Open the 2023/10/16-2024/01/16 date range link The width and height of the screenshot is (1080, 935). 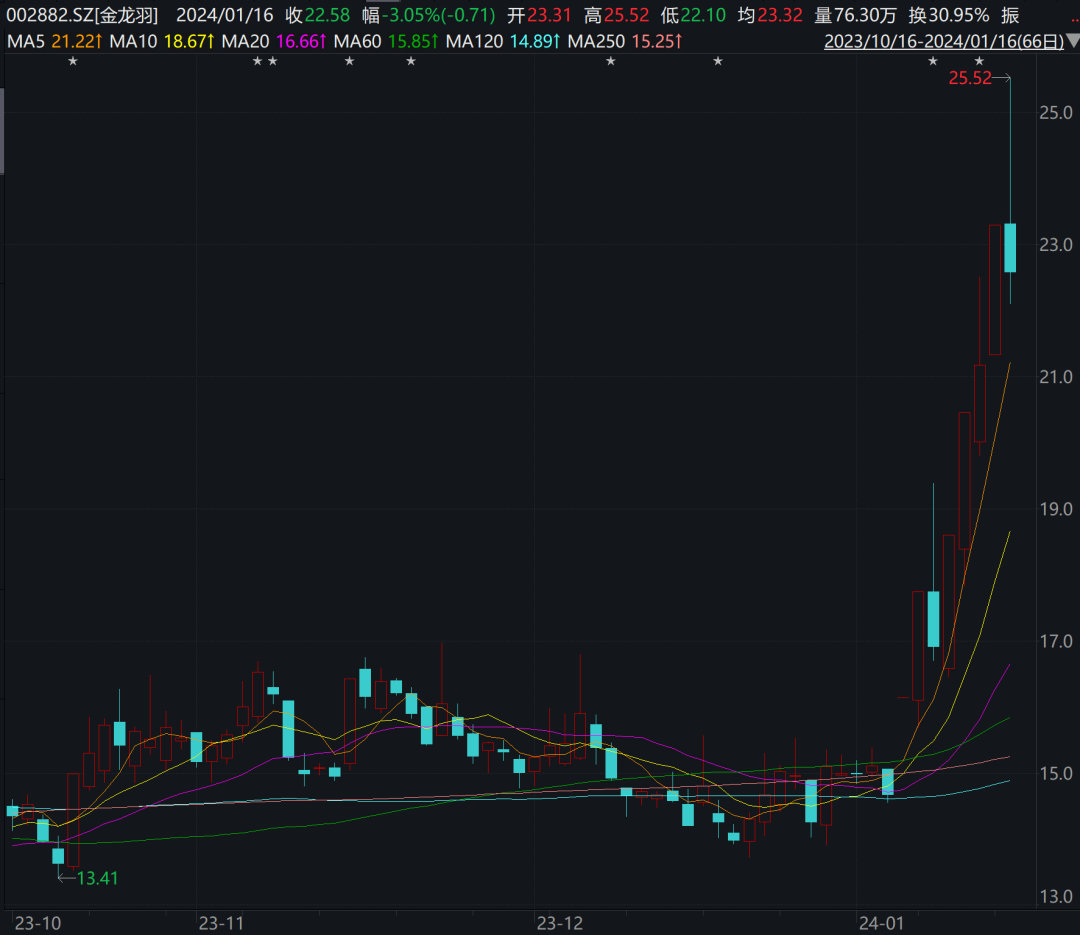(x=941, y=42)
